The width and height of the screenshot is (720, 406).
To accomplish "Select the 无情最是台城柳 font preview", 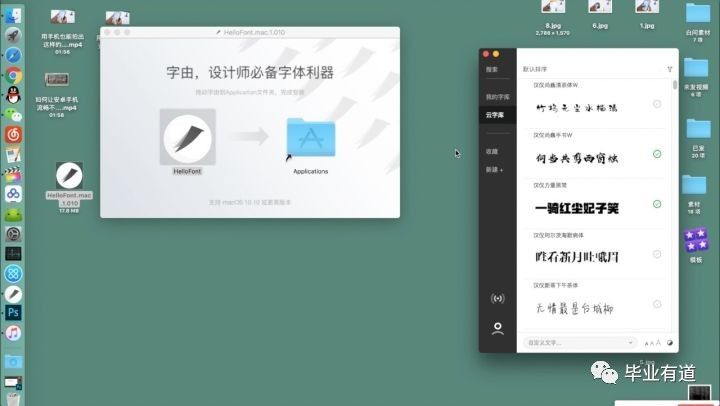I will coord(574,308).
